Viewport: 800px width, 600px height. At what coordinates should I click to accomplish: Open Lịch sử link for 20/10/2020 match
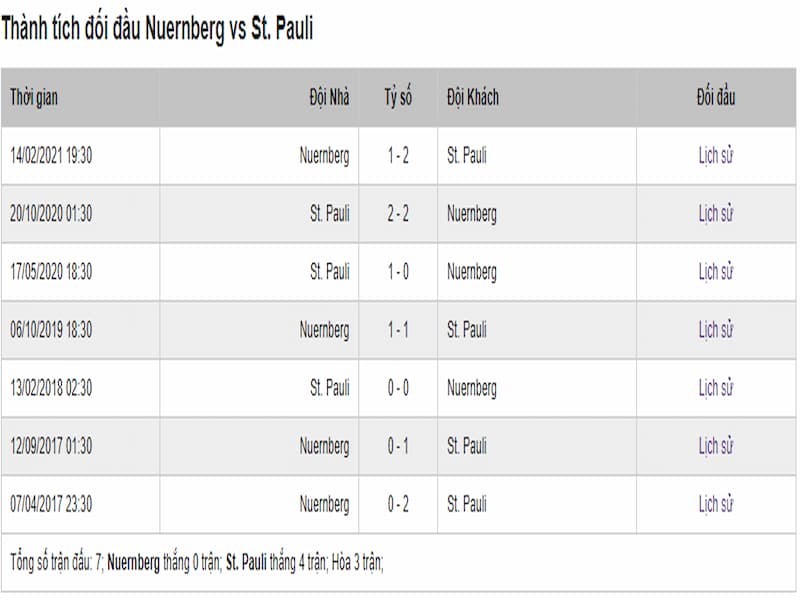(716, 214)
